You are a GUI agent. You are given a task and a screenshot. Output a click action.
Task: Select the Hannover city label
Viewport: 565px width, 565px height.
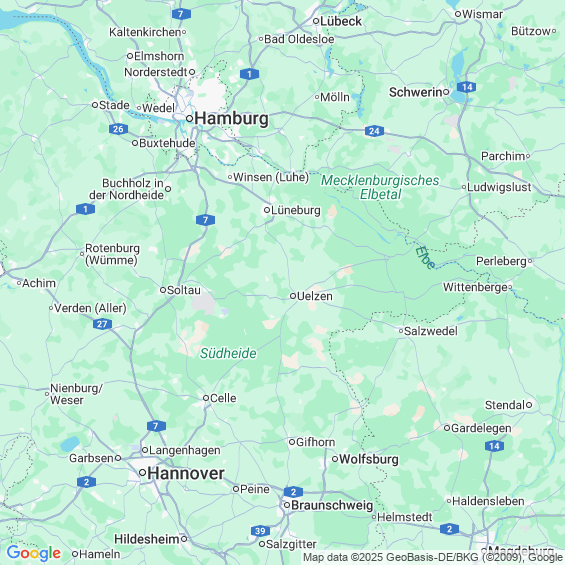click(186, 473)
